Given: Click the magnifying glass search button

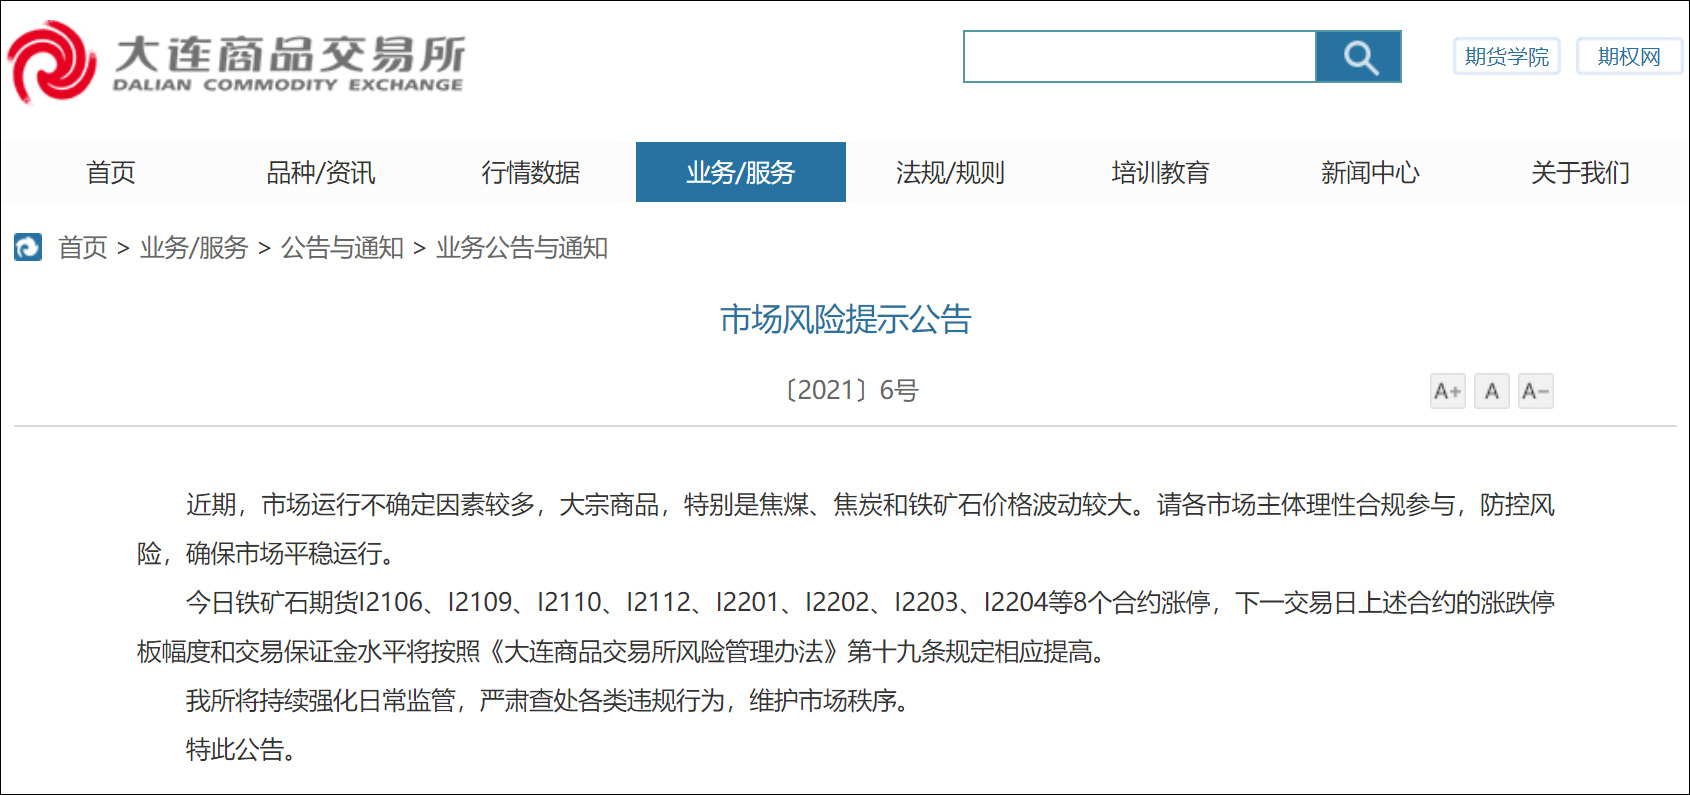Looking at the screenshot, I should click(x=1359, y=57).
